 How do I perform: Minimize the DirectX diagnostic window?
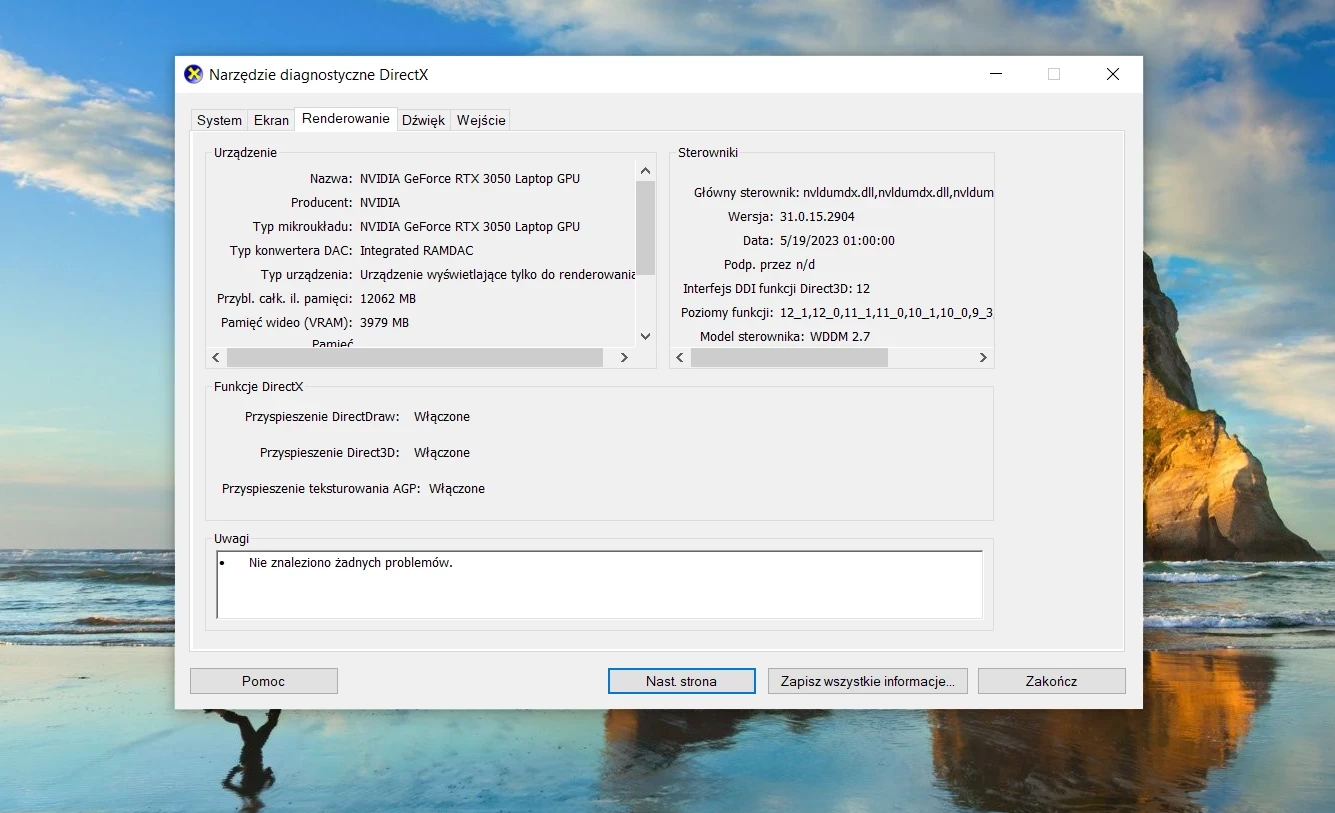point(995,74)
